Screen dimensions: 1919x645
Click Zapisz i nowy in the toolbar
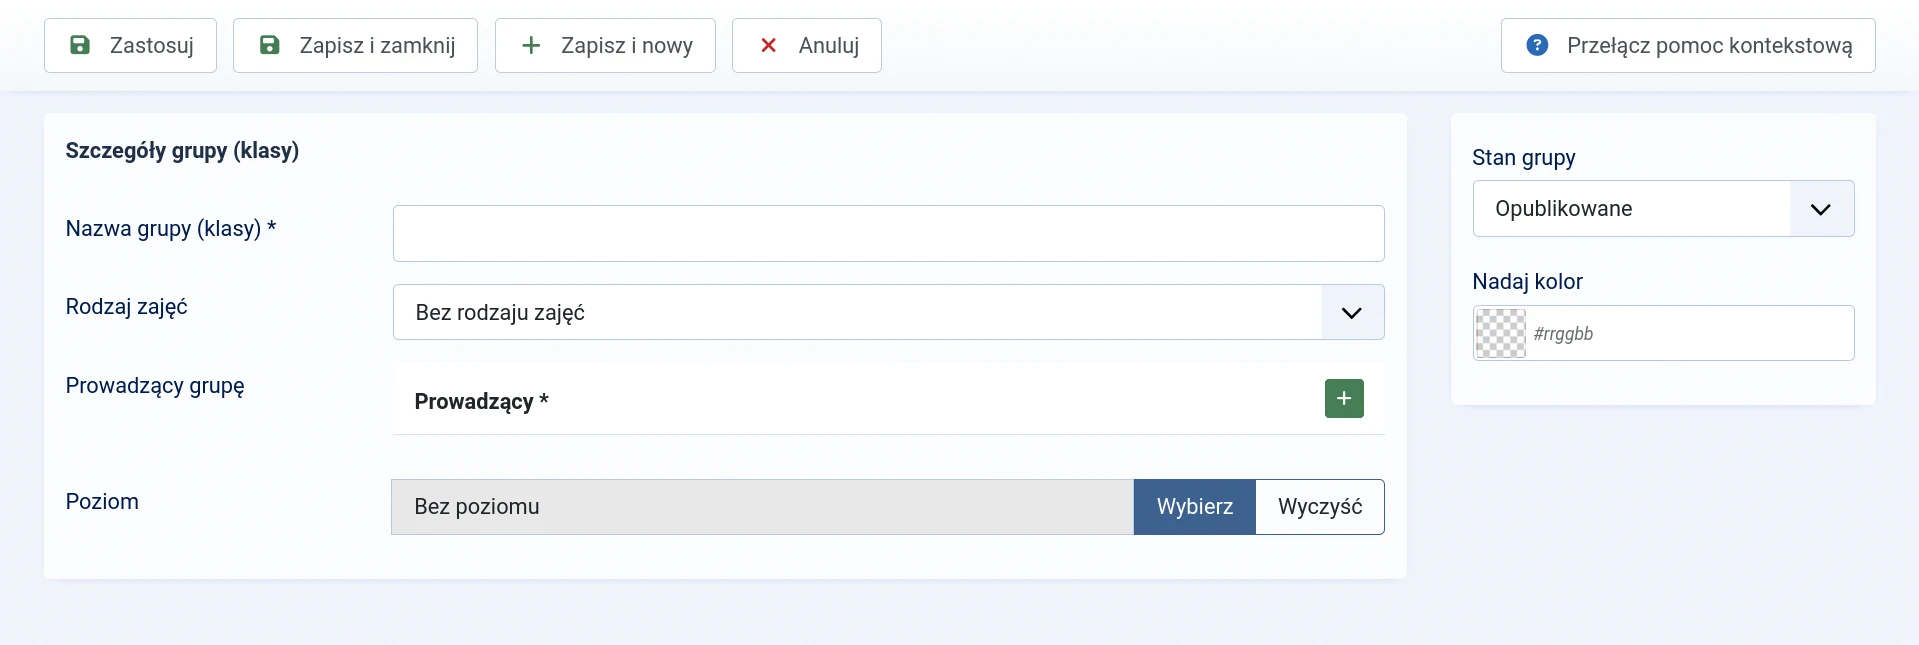point(605,45)
